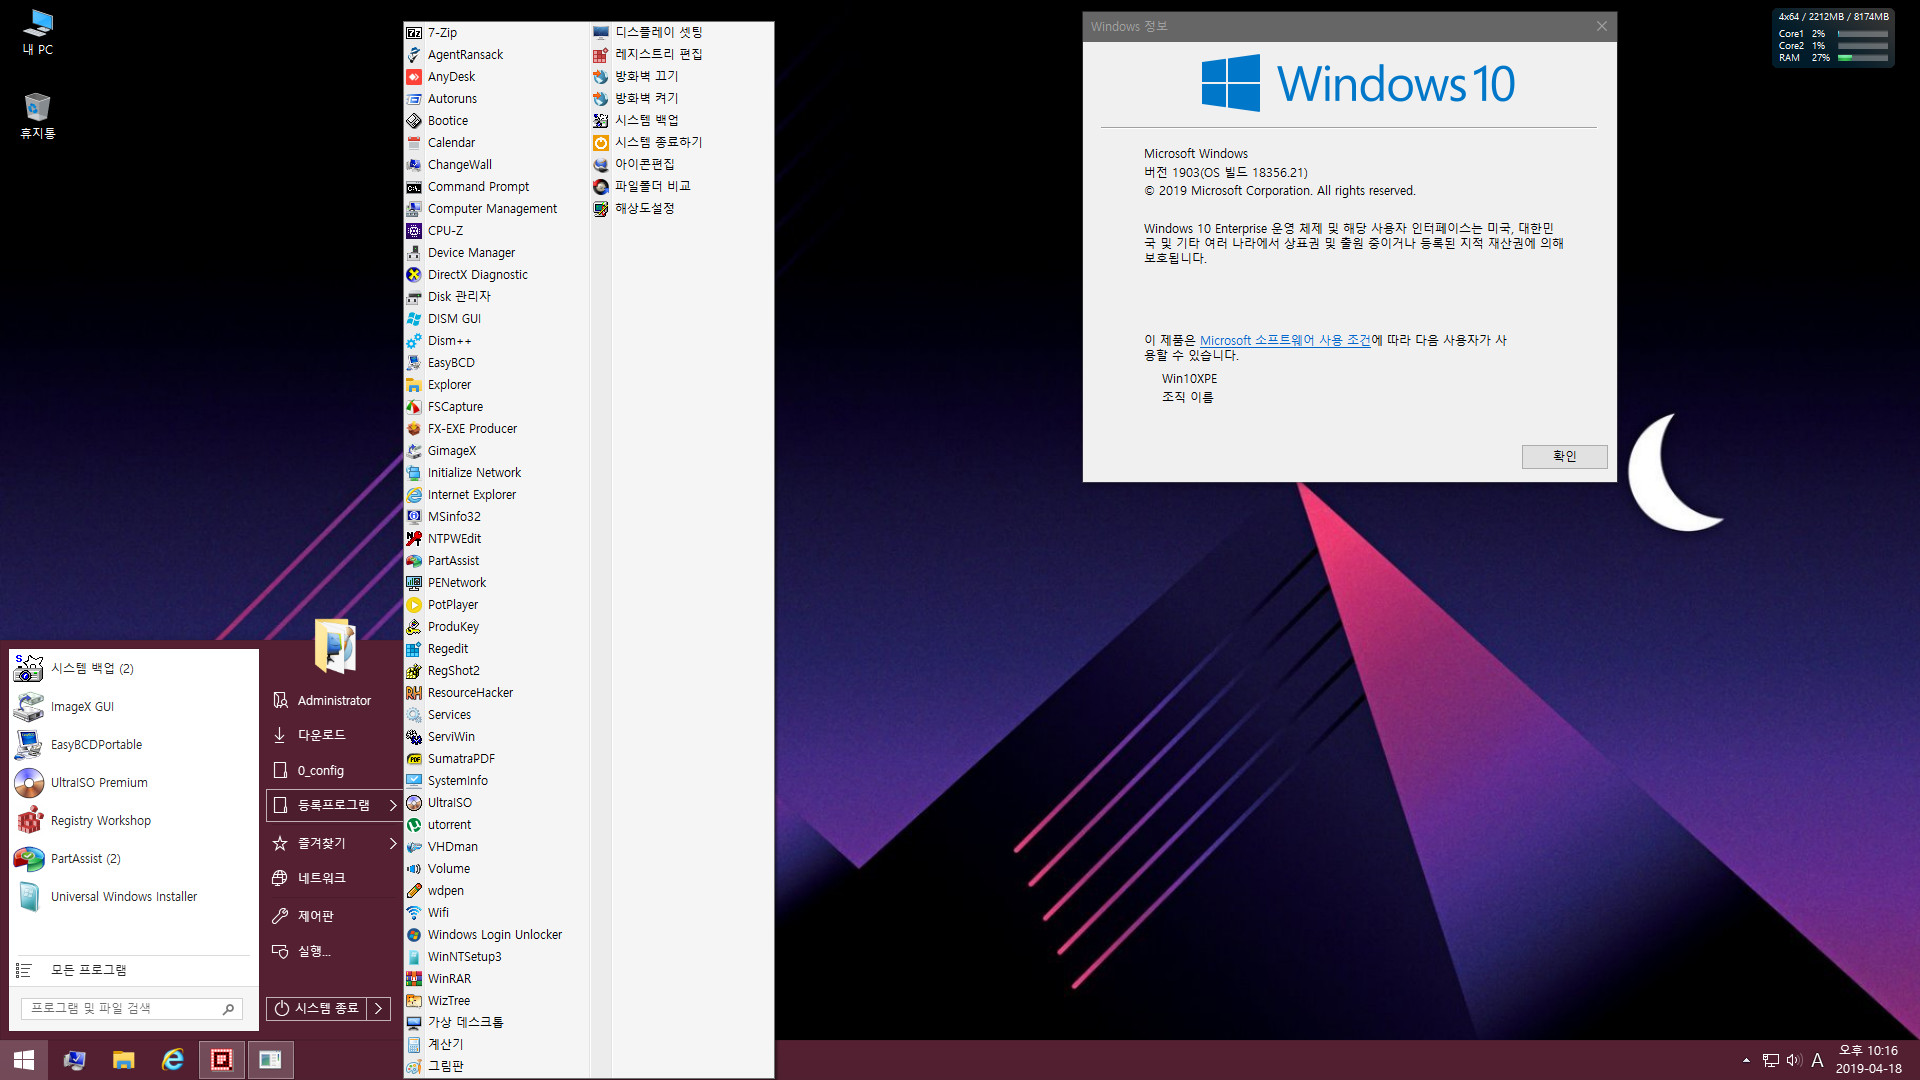Viewport: 1920px width, 1080px height.
Task: Select 시스템 종료하기 entry
Action: (x=658, y=142)
